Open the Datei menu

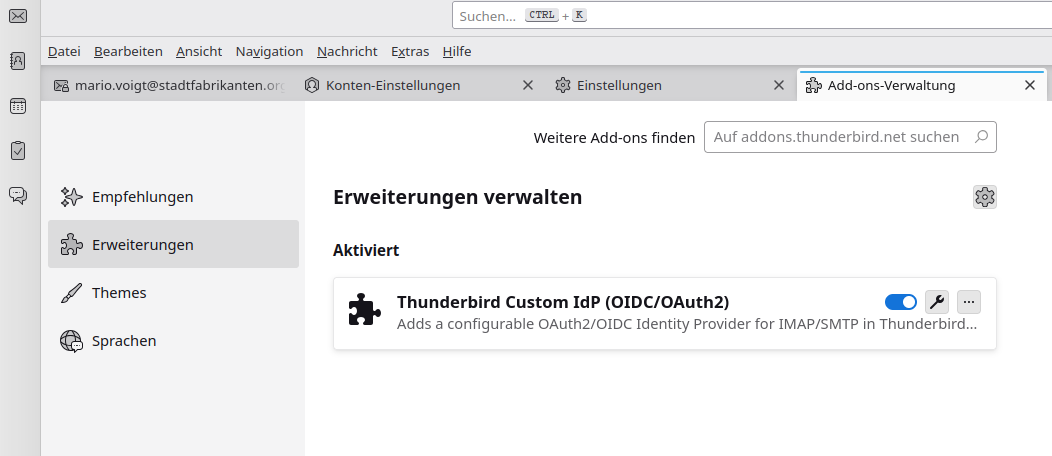click(x=64, y=51)
